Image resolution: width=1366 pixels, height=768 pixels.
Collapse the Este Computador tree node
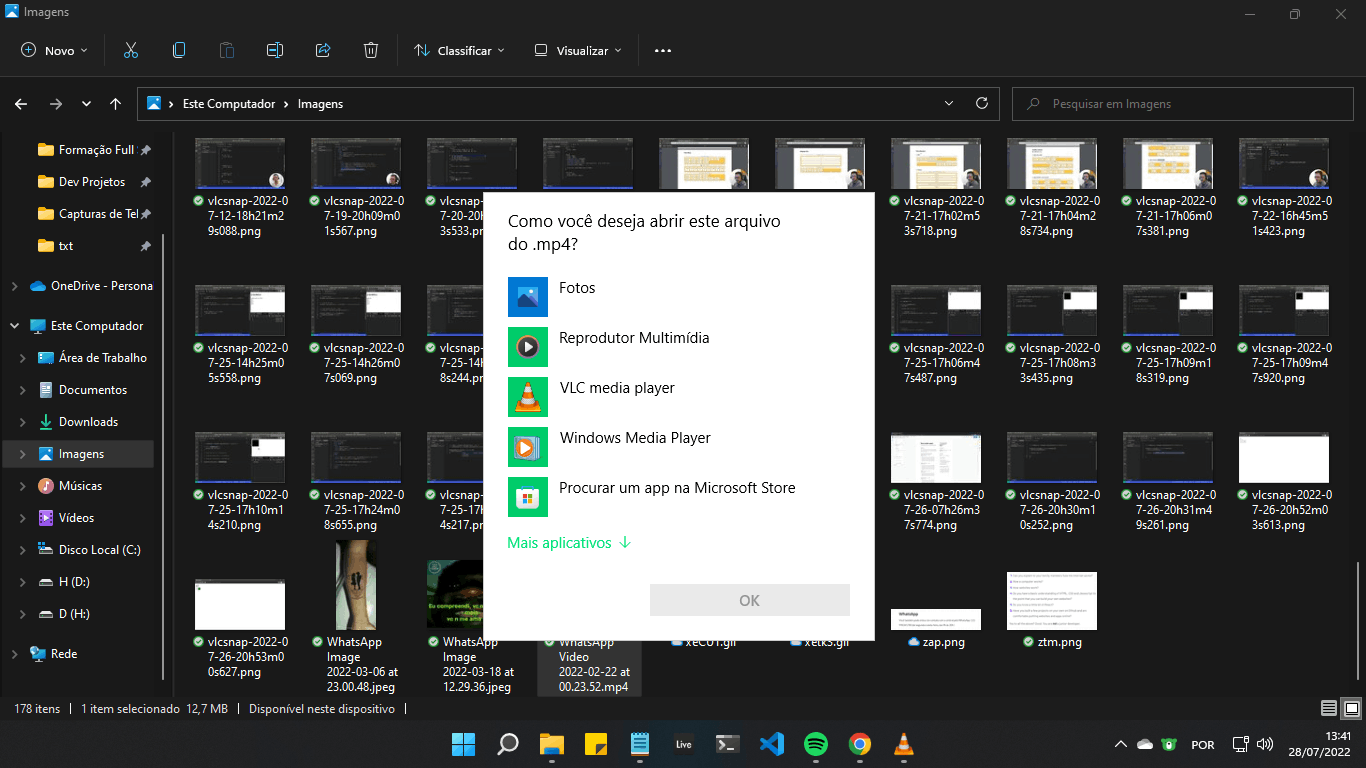pyautogui.click(x=15, y=326)
